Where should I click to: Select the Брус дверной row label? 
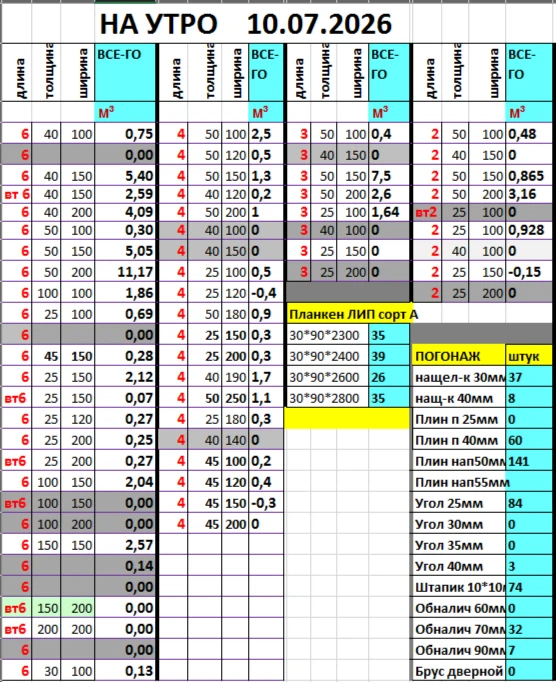click(459, 671)
